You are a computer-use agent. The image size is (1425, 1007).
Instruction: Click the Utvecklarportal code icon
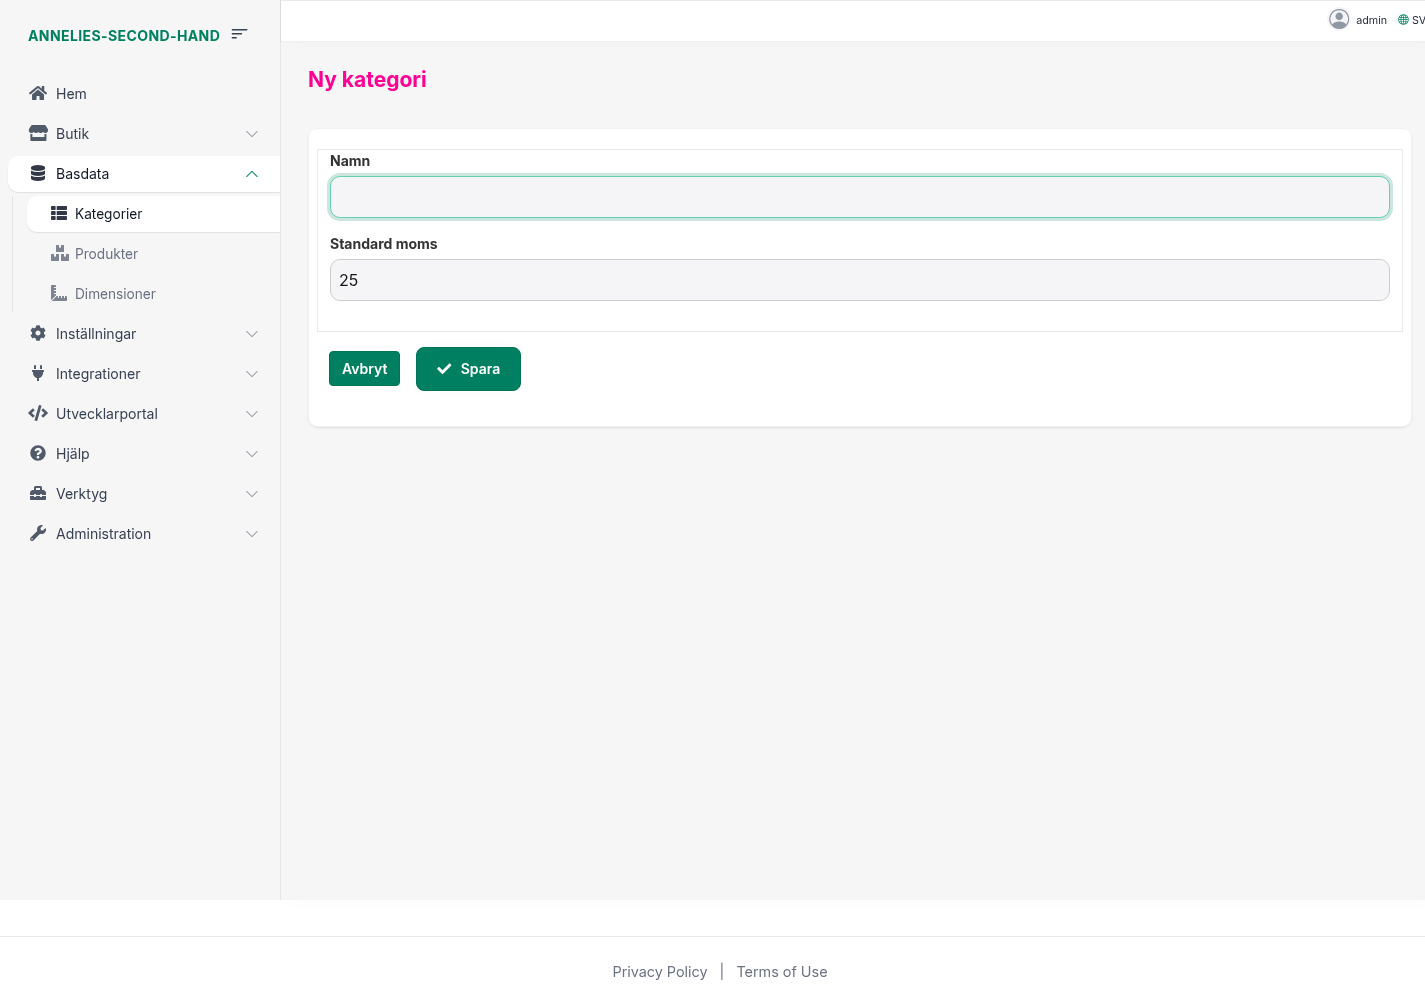pos(38,413)
